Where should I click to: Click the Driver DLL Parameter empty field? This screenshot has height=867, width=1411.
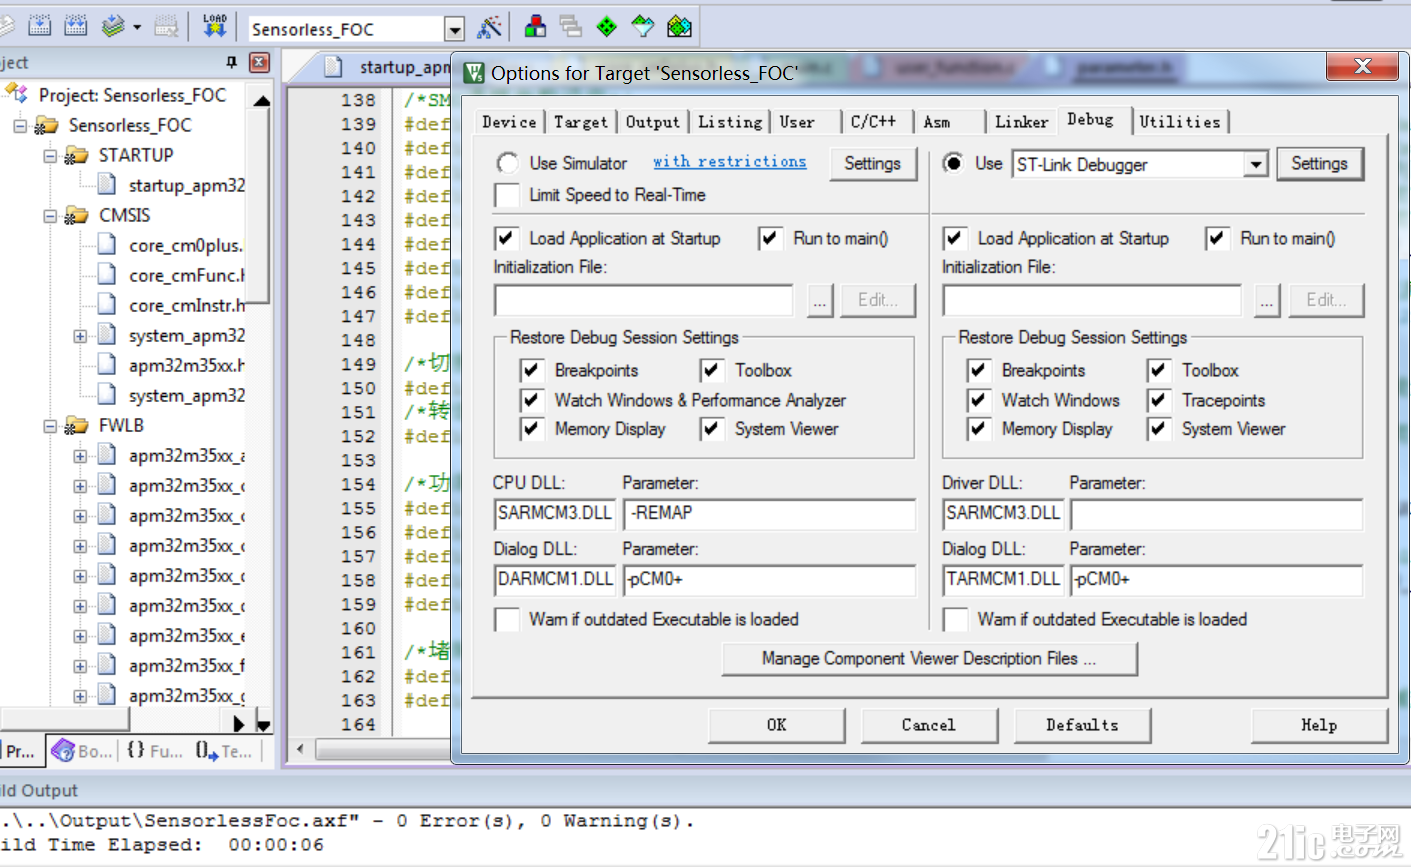click(1216, 514)
